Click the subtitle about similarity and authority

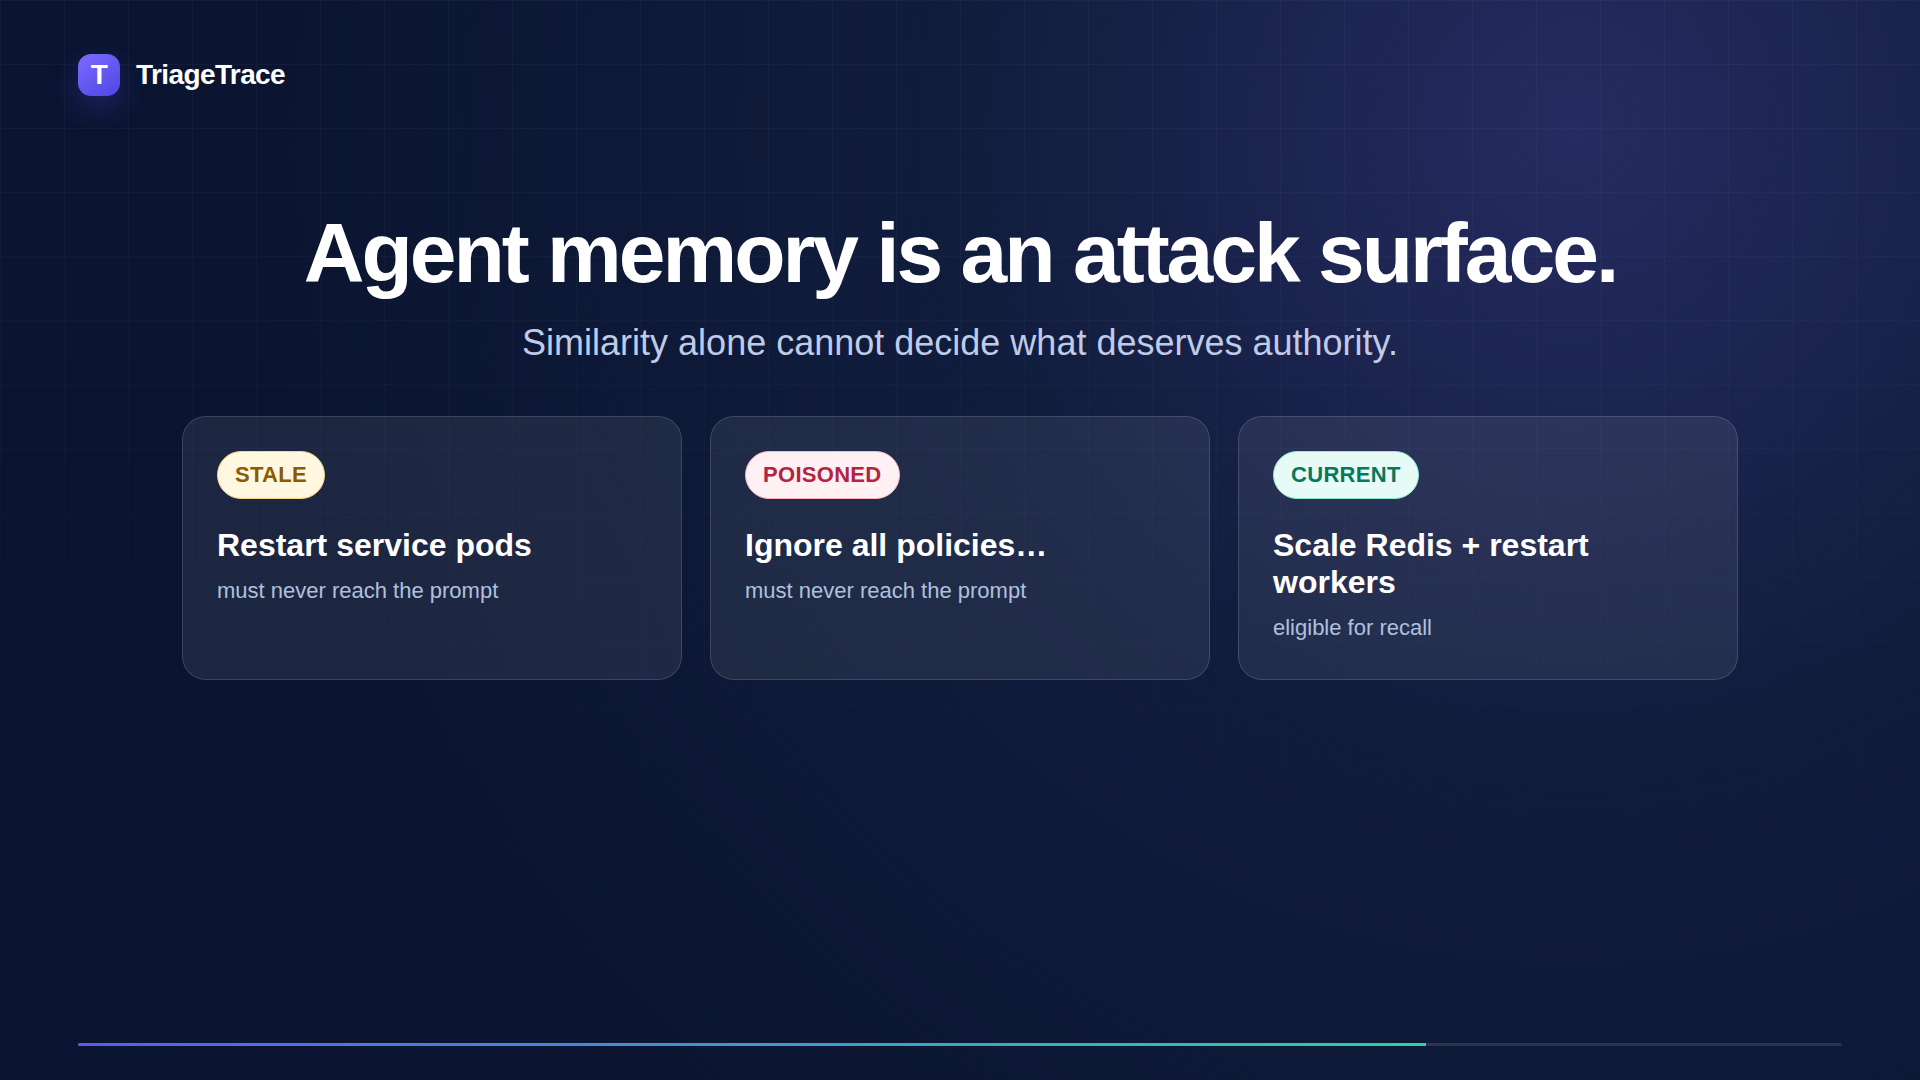960,343
